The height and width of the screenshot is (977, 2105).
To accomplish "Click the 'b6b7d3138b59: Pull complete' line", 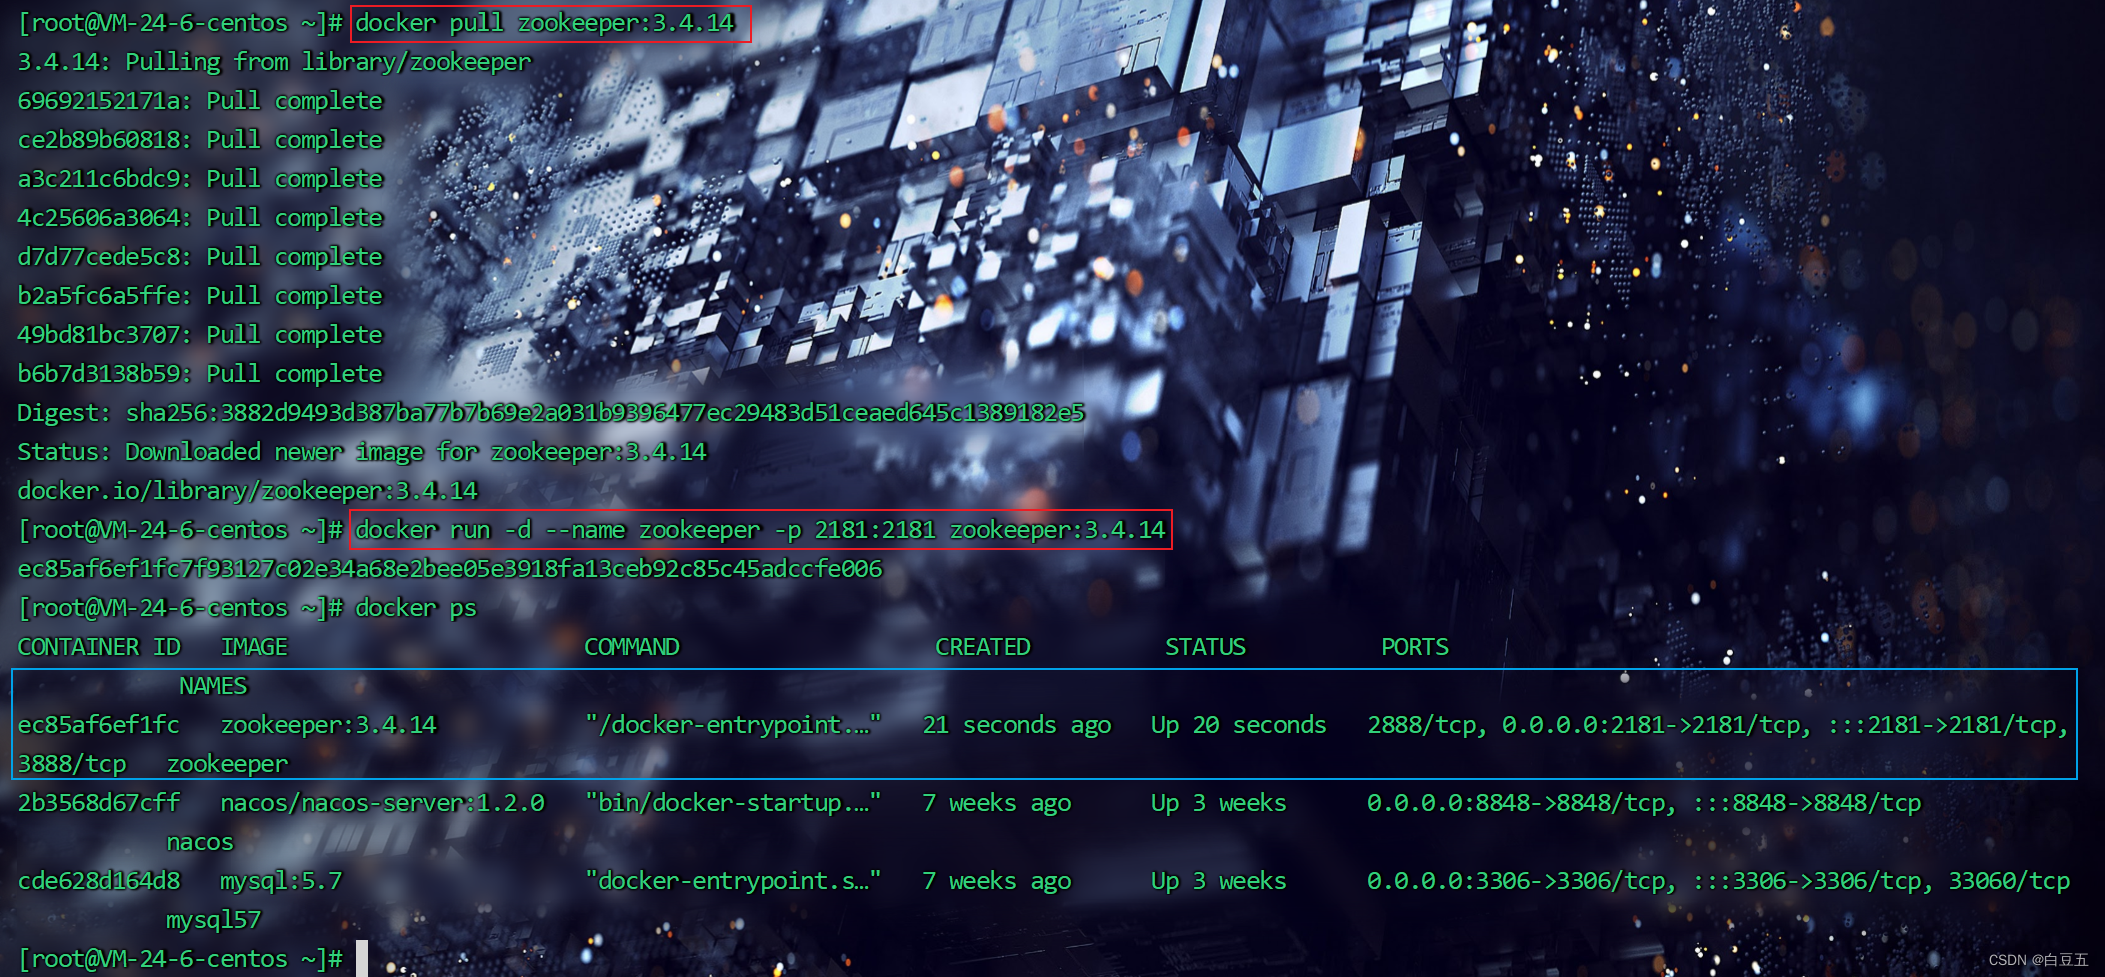I will (x=200, y=374).
